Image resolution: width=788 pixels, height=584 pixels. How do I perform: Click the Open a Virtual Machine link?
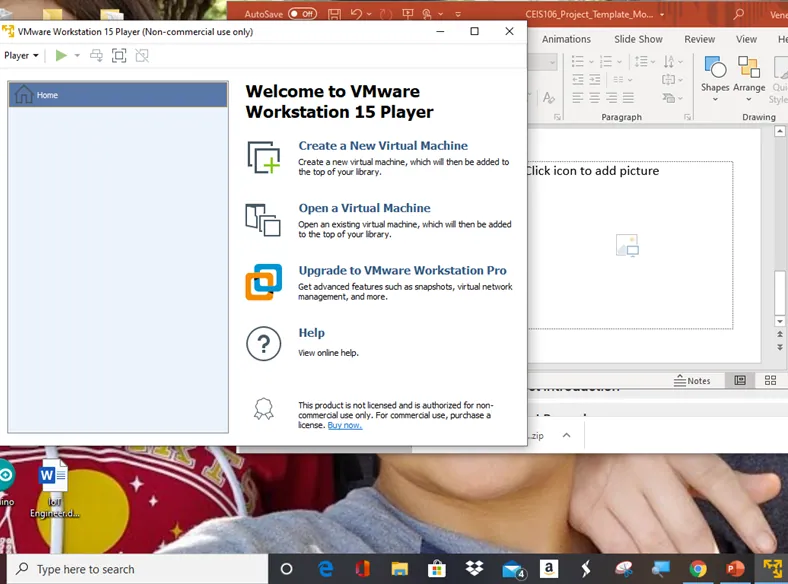(364, 208)
